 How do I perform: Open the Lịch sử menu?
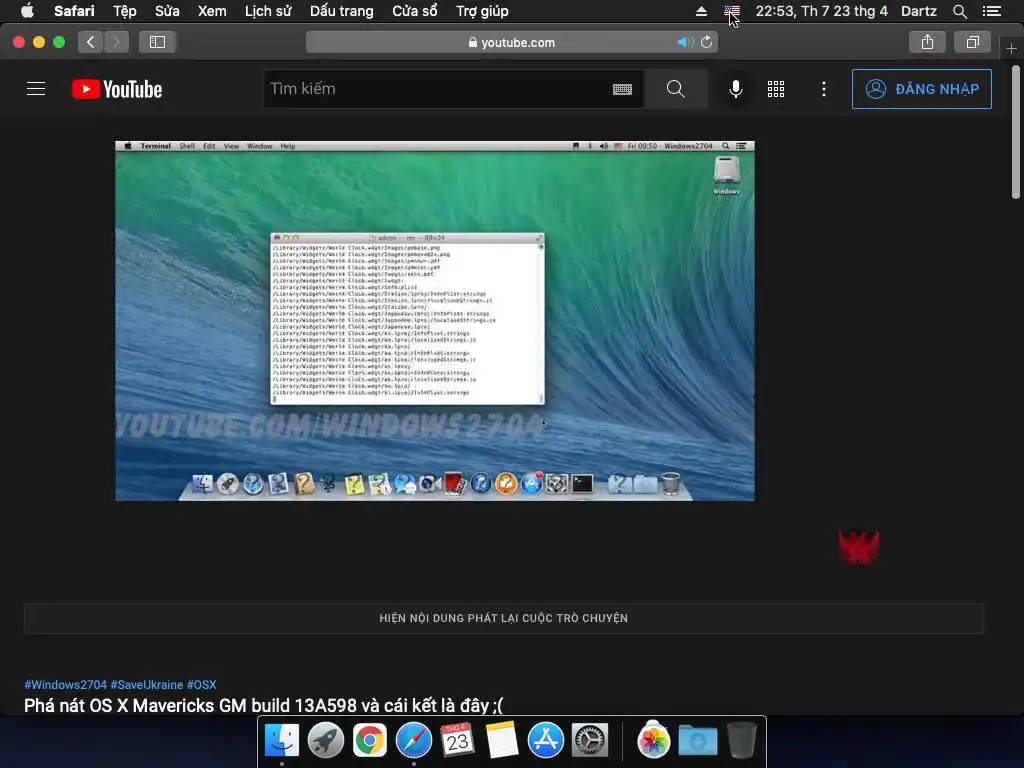[x=268, y=11]
